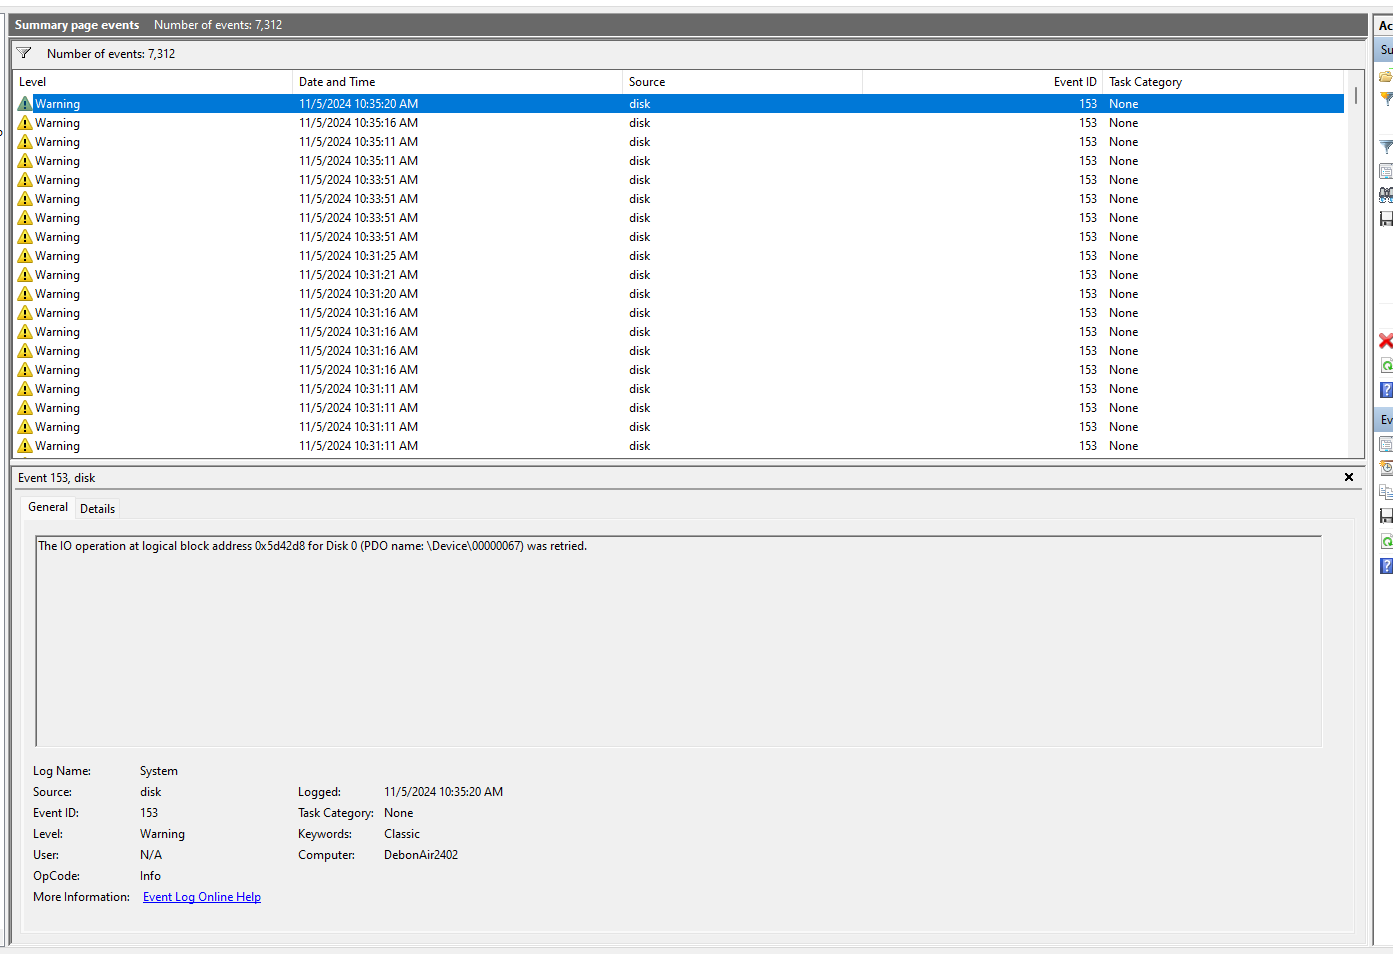The width and height of the screenshot is (1393, 954).
Task: Sort events by the Level column header
Action: pos(150,82)
